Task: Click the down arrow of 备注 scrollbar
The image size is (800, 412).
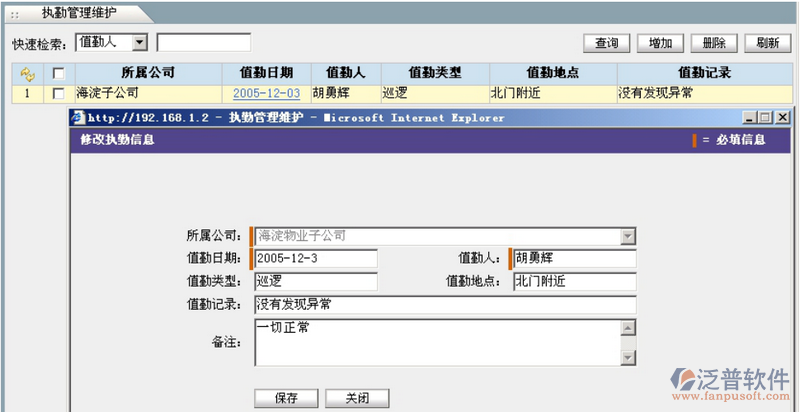Action: click(x=628, y=357)
